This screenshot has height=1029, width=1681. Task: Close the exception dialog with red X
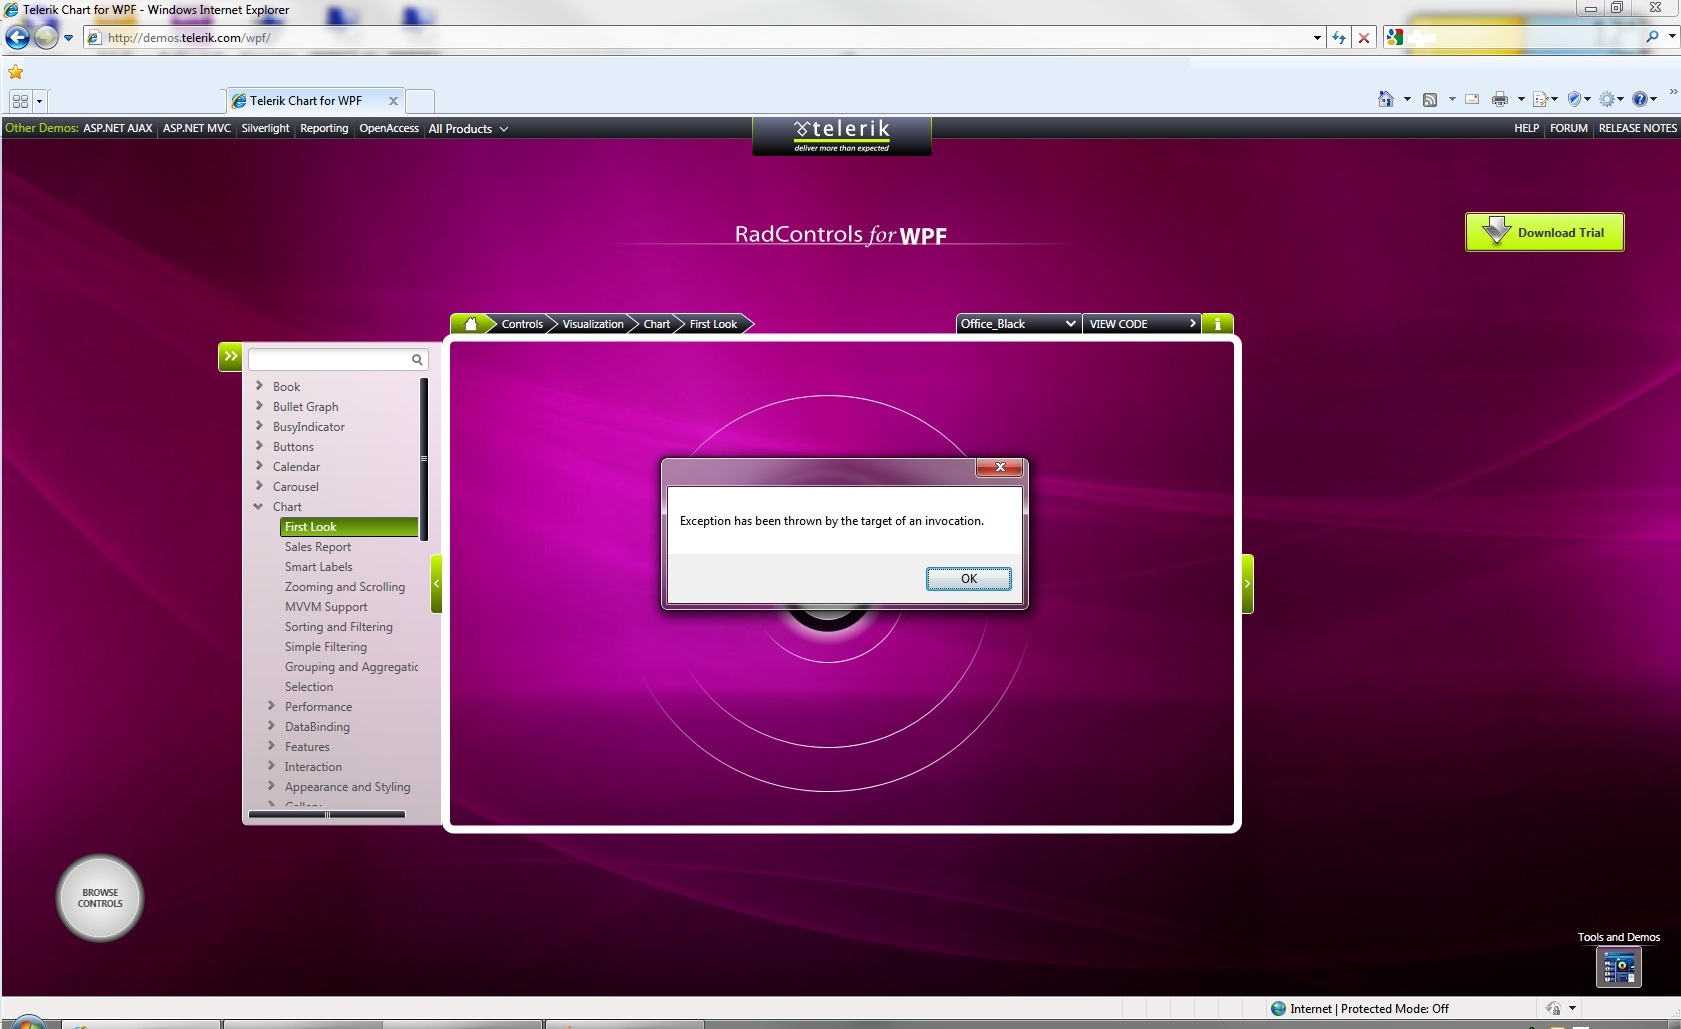pyautogui.click(x=1000, y=467)
